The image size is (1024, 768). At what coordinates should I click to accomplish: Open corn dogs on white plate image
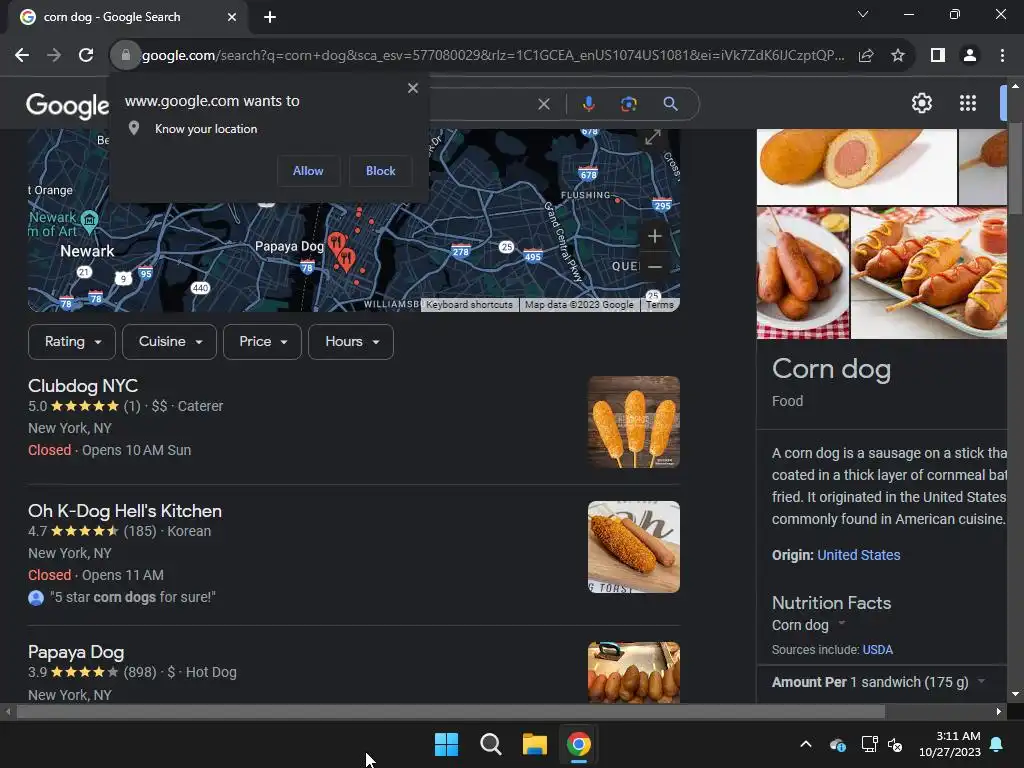[x=803, y=273]
